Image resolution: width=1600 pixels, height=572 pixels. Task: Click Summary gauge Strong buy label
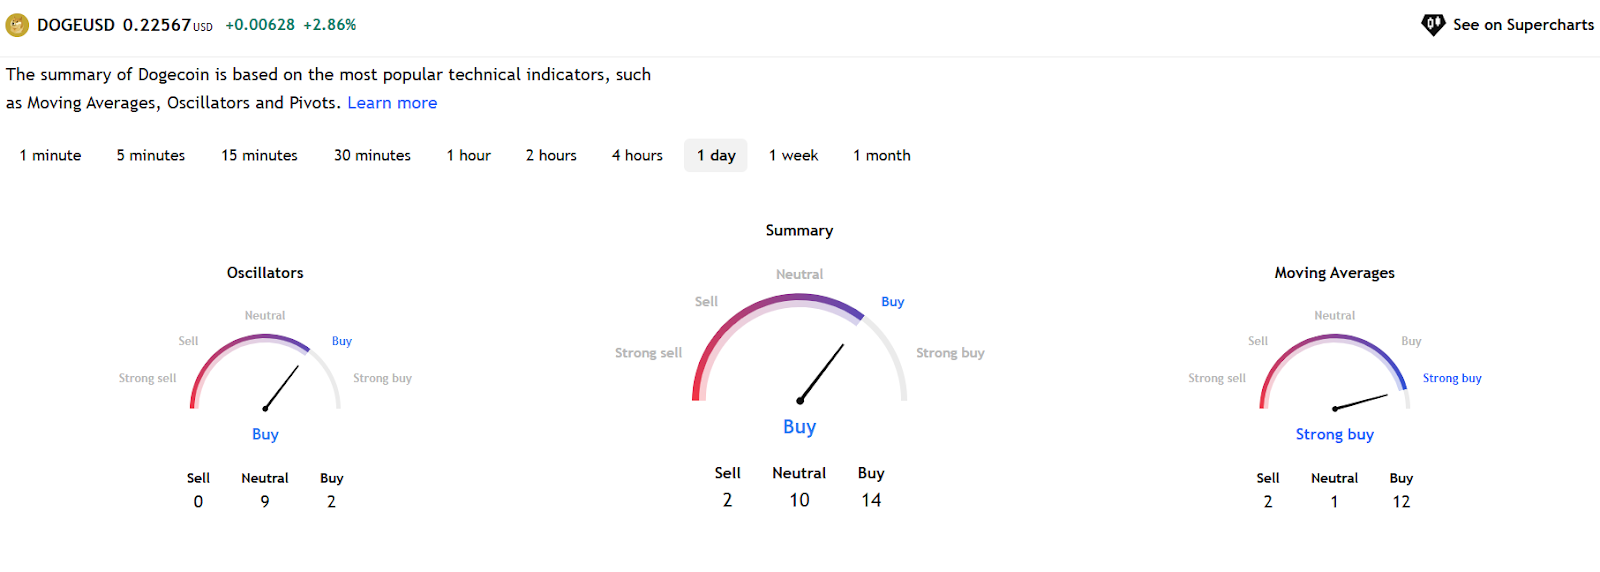(x=950, y=353)
